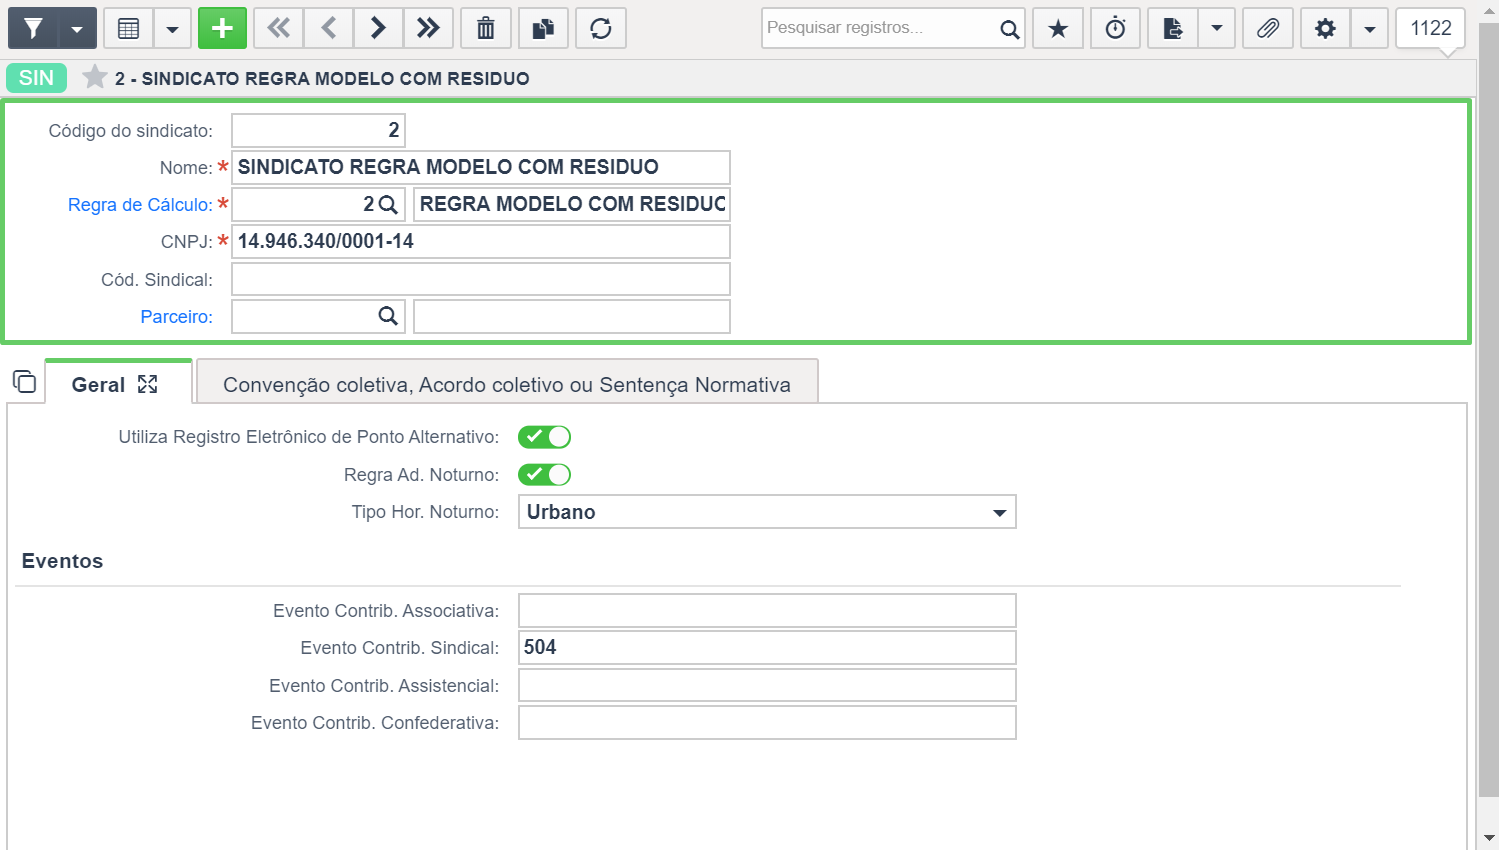Click the Código do sindicato field
Screen dimensions: 1499x850
tap(318, 130)
